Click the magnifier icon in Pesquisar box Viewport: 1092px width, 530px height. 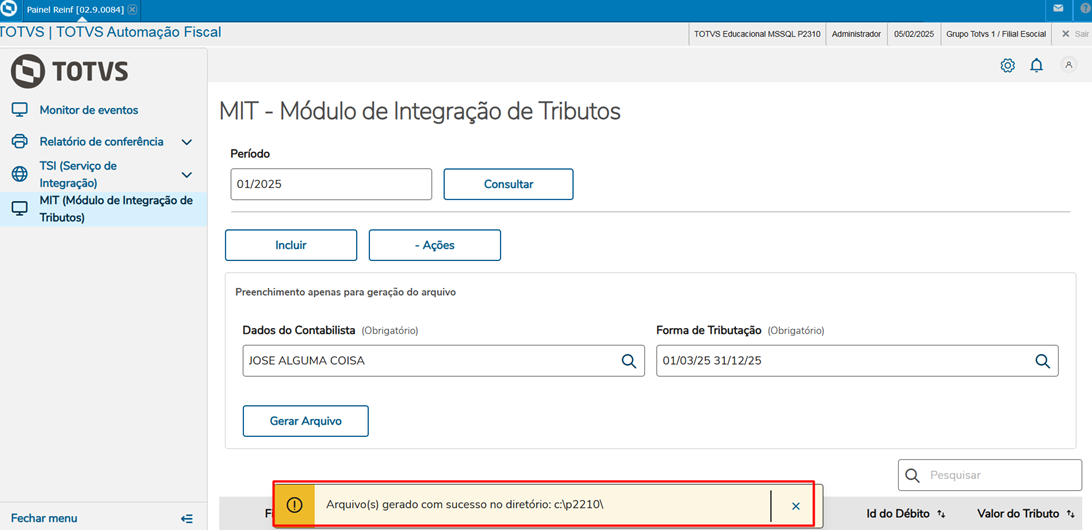point(912,475)
